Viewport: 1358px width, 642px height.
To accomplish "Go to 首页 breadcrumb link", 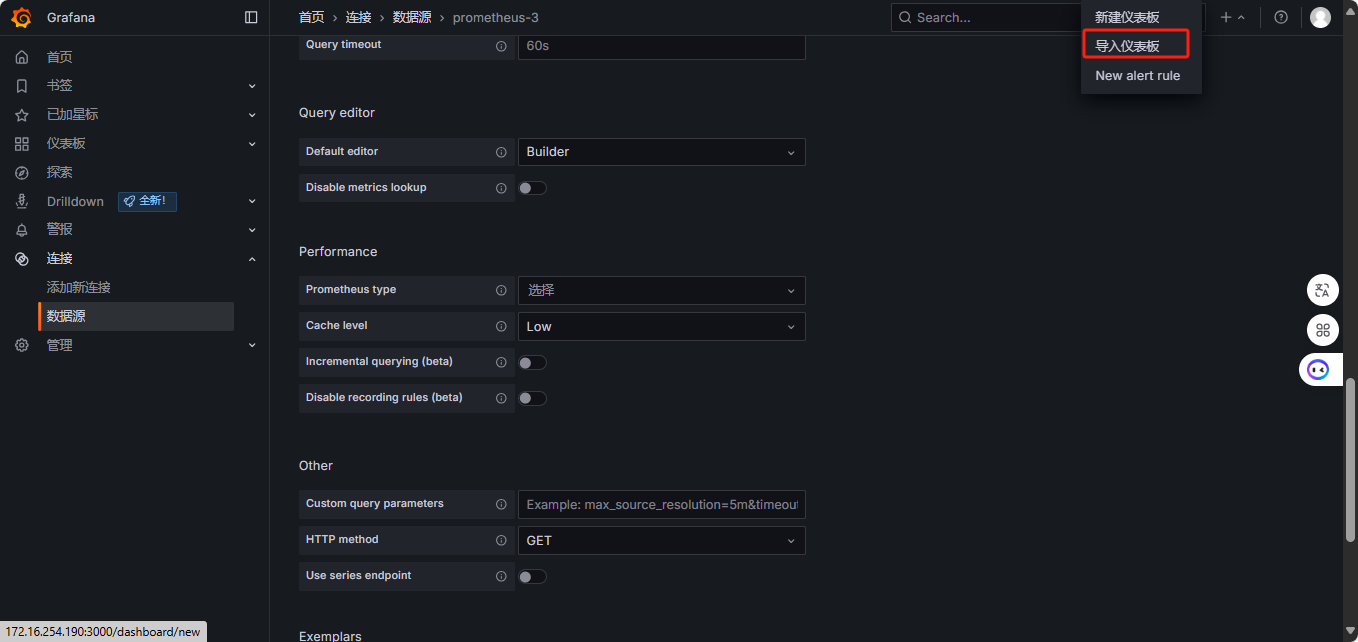I will coord(312,18).
